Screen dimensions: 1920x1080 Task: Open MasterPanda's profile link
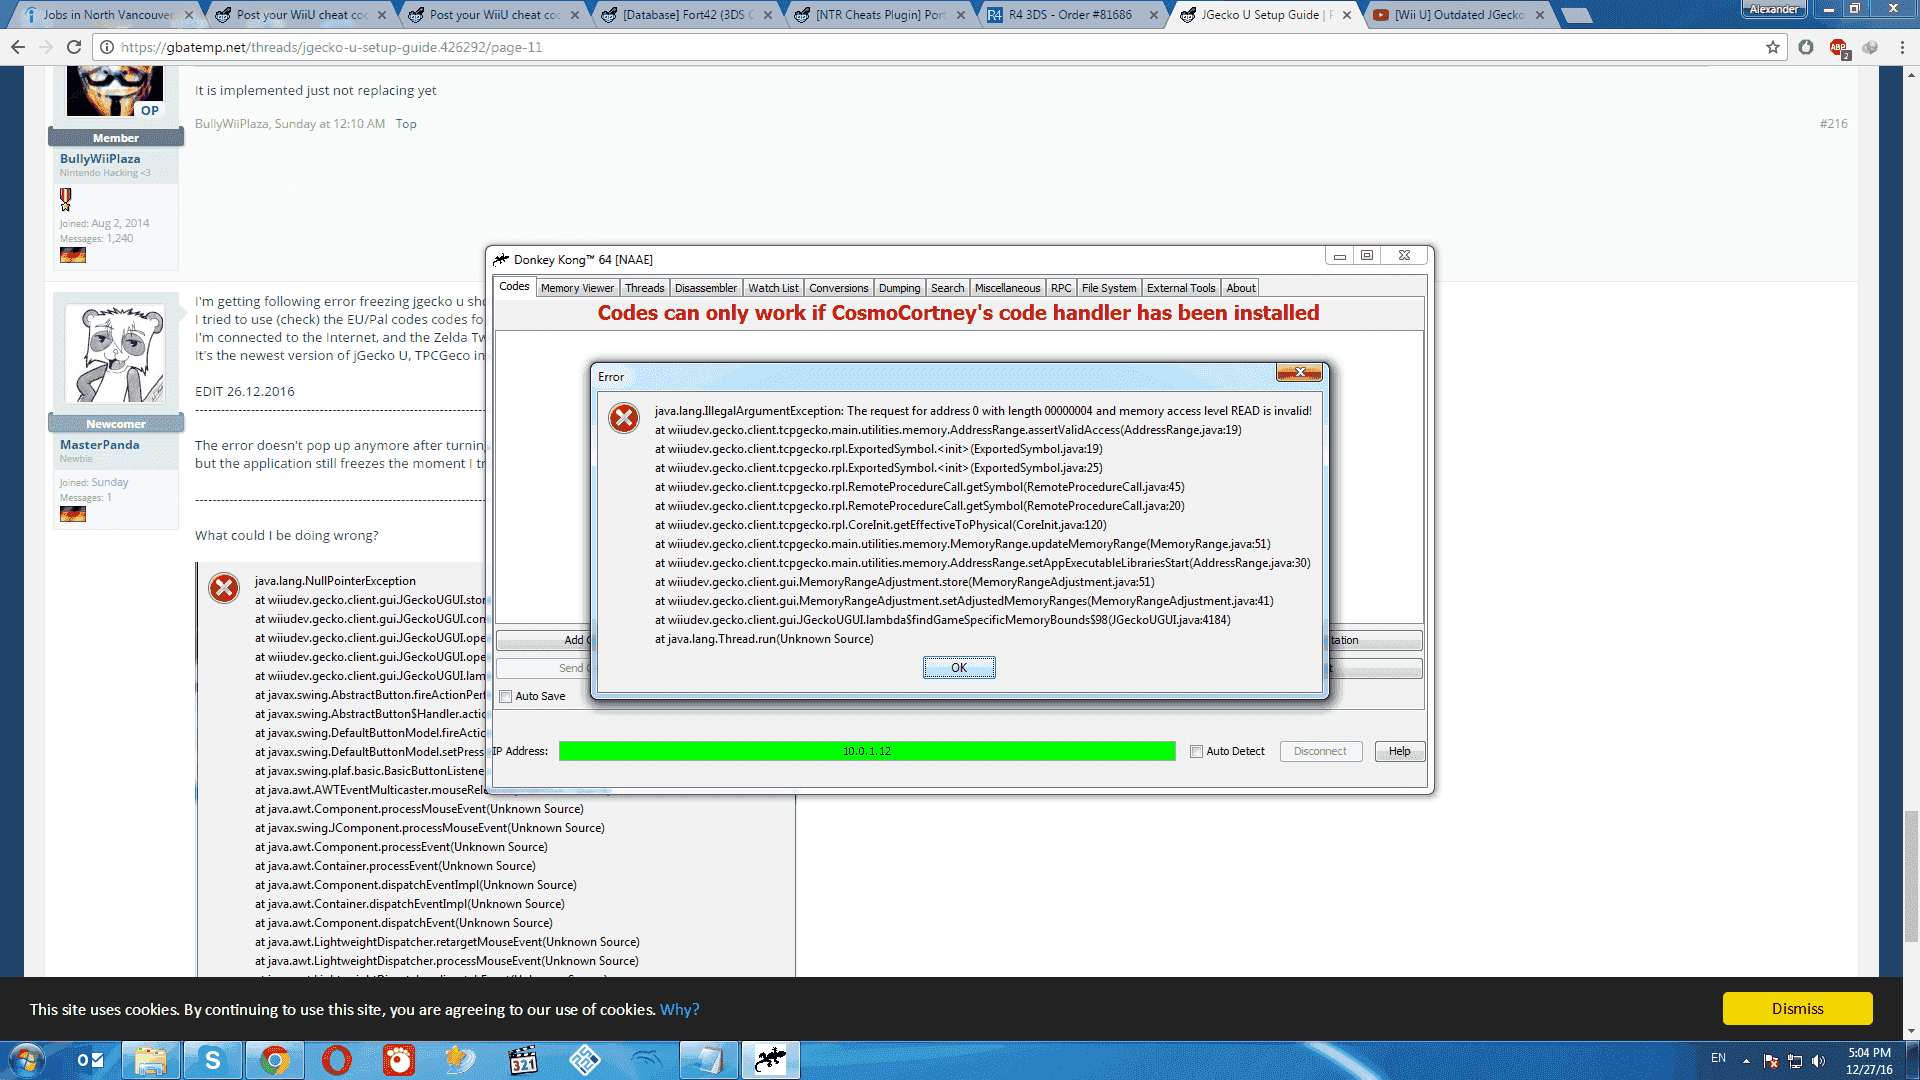pos(99,445)
